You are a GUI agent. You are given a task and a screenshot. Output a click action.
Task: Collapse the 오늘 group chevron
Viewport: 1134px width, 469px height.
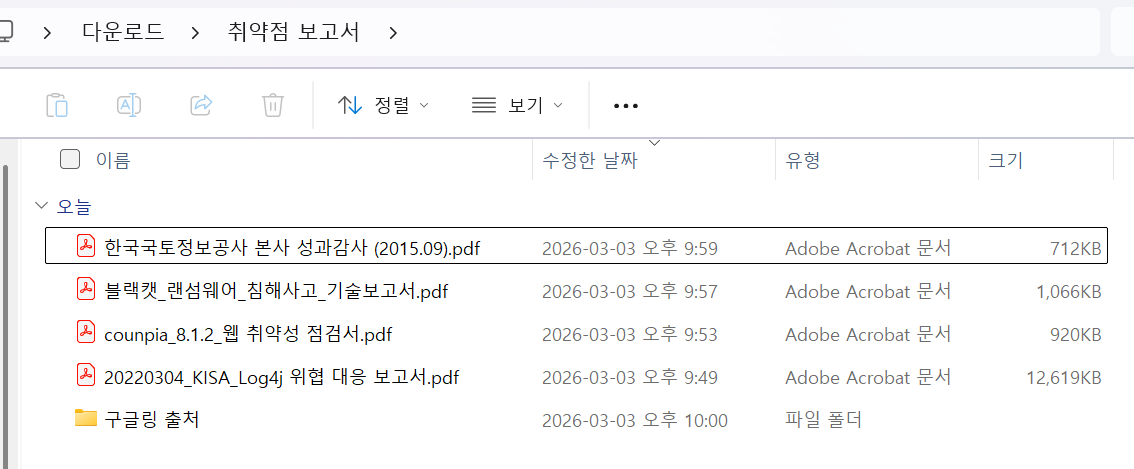[x=41, y=206]
